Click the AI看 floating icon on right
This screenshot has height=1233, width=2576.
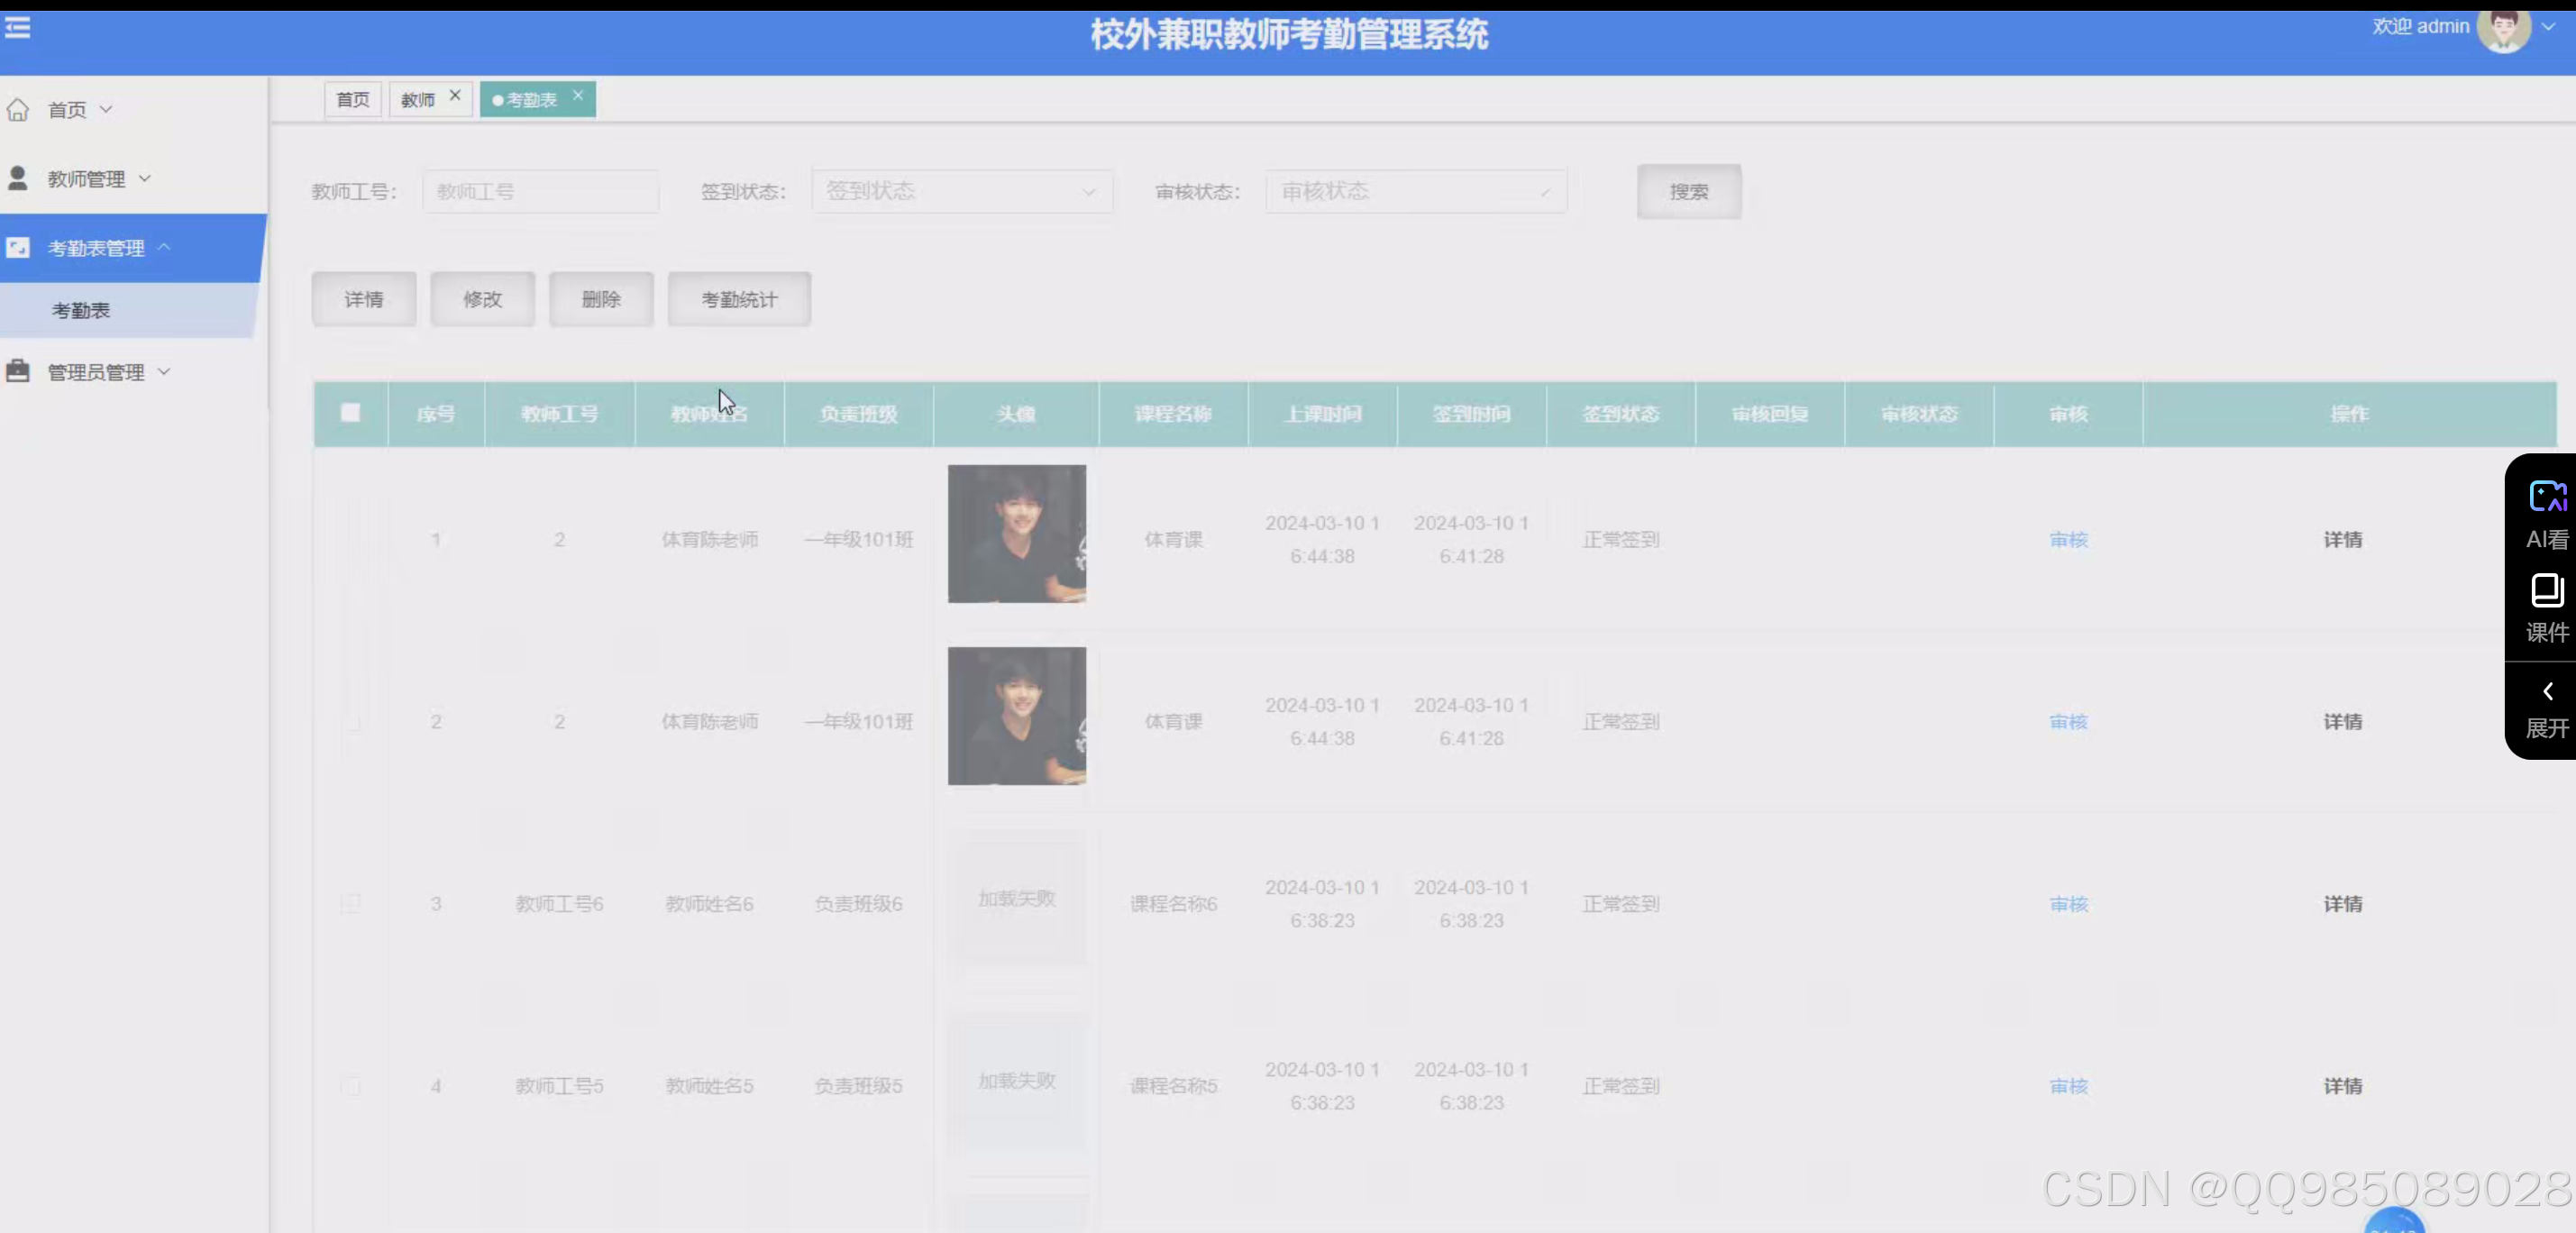2547,495
